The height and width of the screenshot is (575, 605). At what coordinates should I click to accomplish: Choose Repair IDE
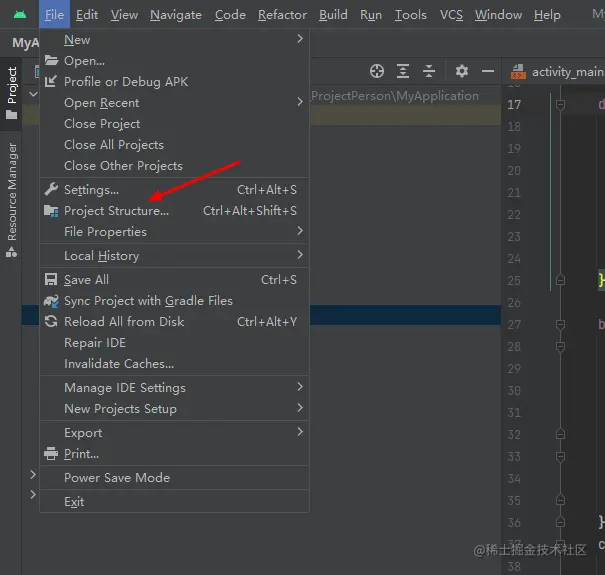[174, 343]
